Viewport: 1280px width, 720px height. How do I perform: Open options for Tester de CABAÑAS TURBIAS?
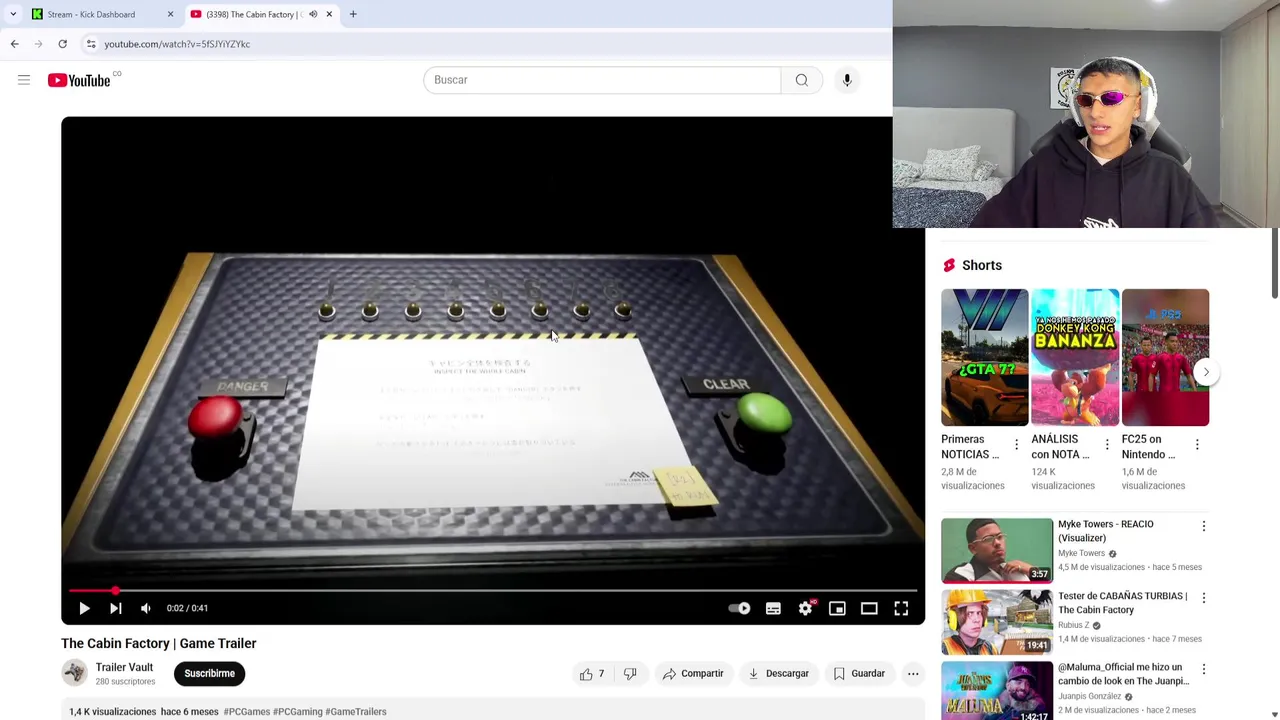[1203, 598]
